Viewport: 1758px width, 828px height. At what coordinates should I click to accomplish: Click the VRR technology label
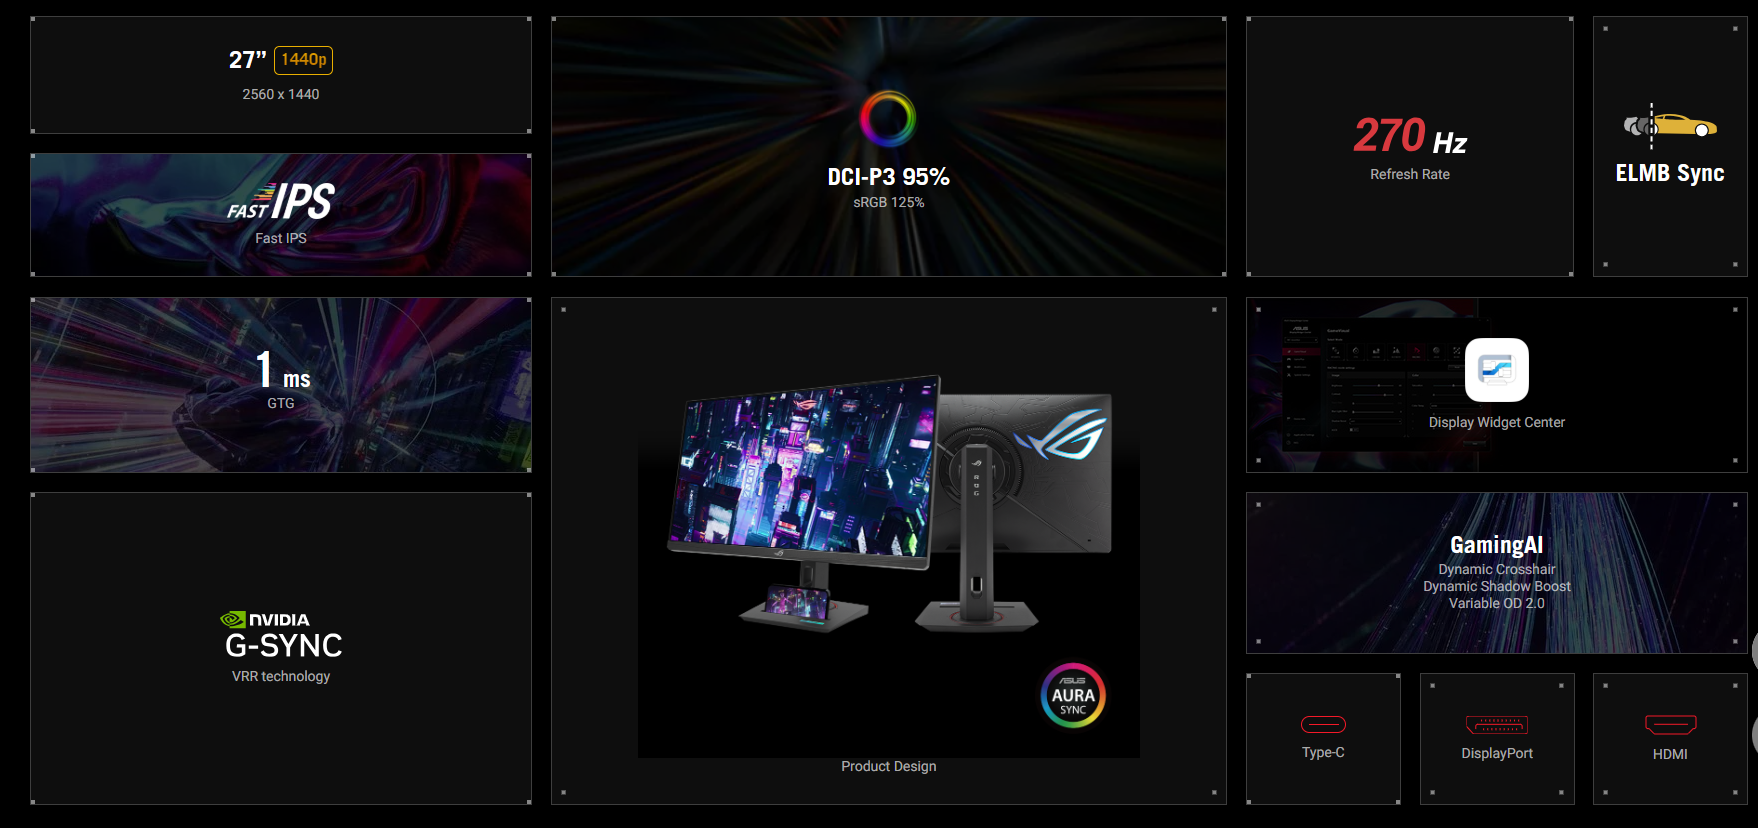[x=281, y=676]
